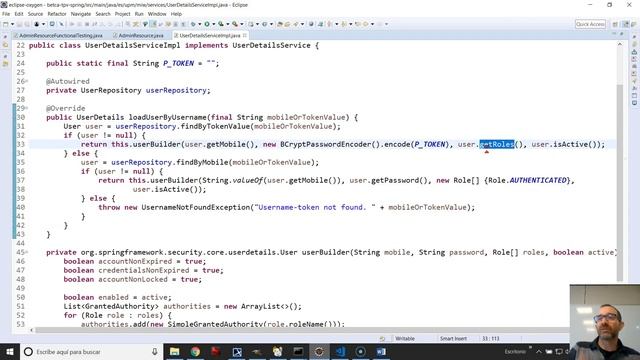Open the Windows Start menu
The height and width of the screenshot is (360, 640).
pos(9,351)
